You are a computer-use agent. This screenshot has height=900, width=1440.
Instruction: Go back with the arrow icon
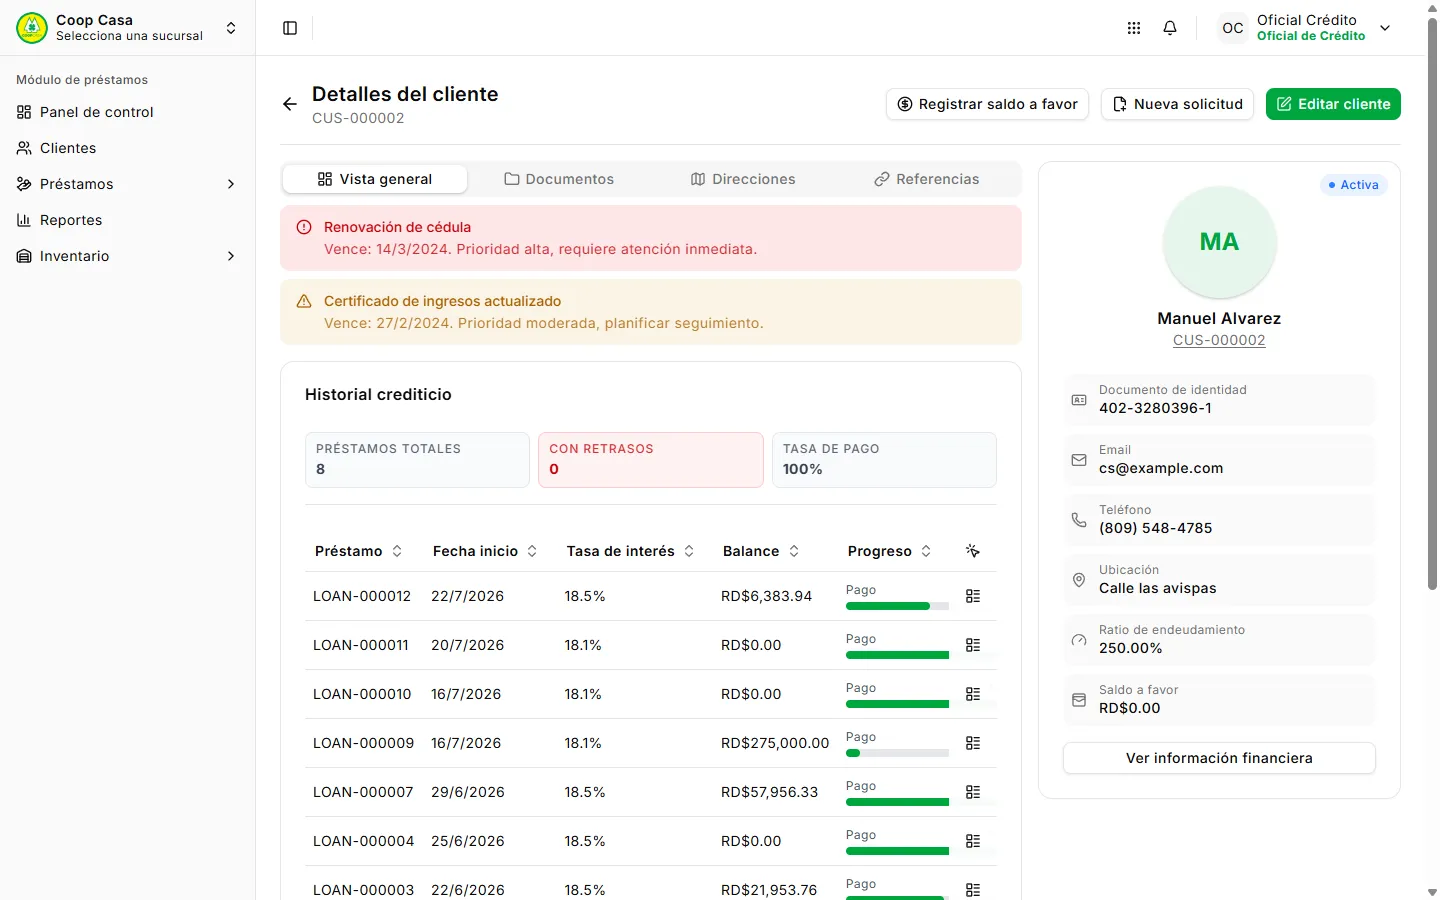pyautogui.click(x=290, y=104)
